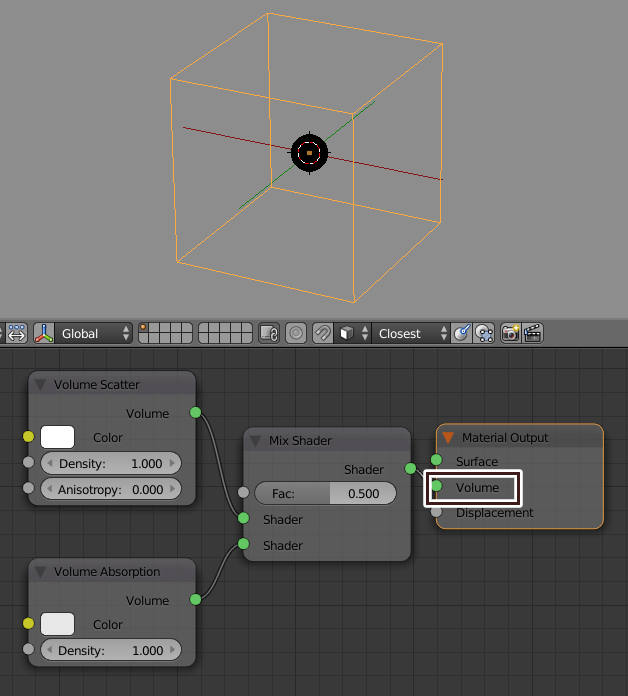
Task: Open the snap element cube dropdown
Action: point(353,333)
